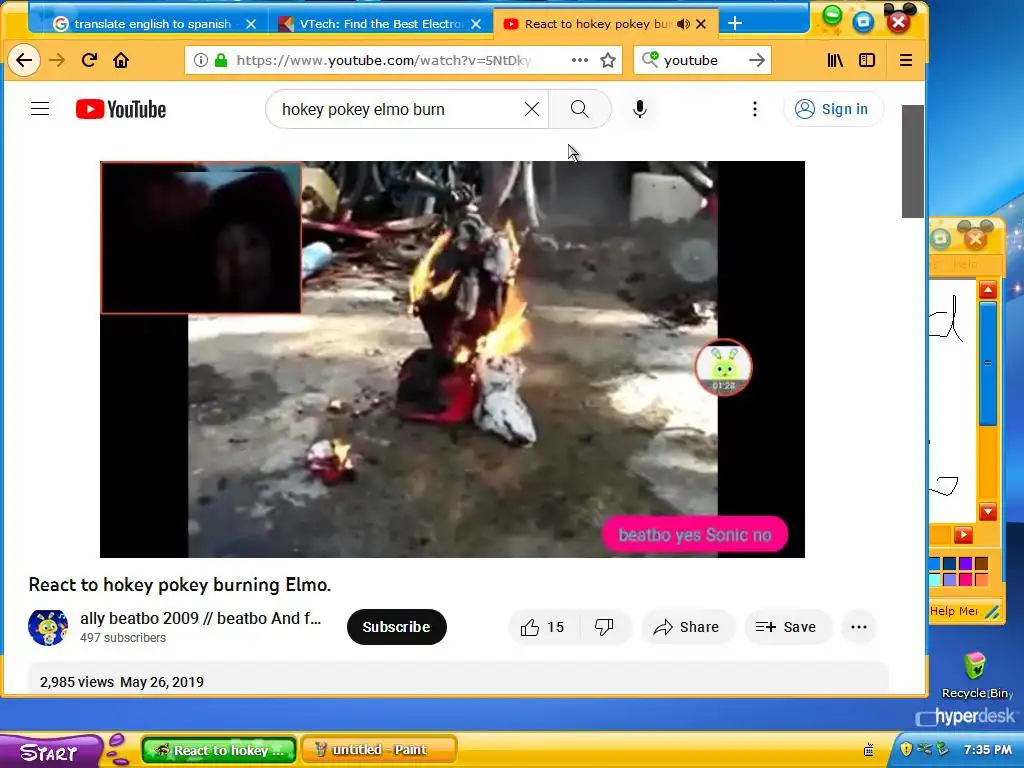Image resolution: width=1024 pixels, height=768 pixels.
Task: Open the browser library icon
Action: 835,61
